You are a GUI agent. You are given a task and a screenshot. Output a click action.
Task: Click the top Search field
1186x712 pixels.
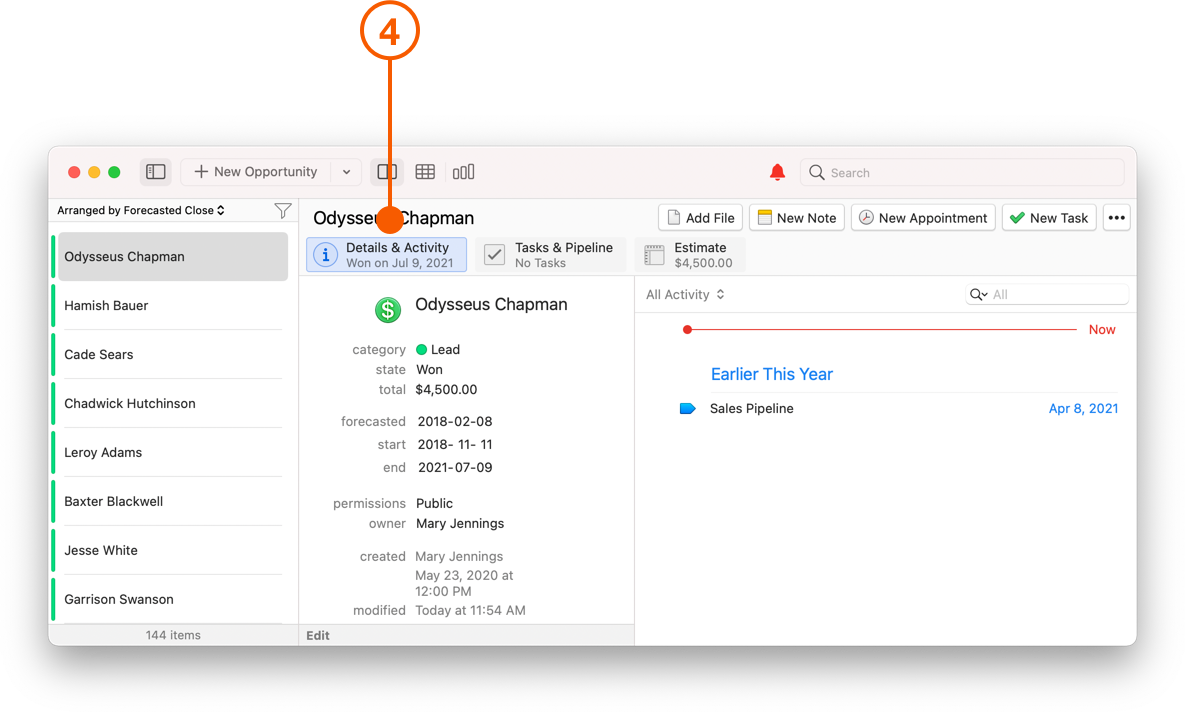point(962,173)
